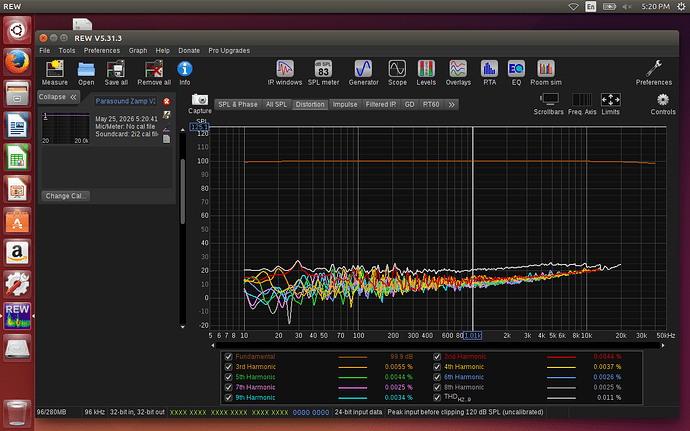Open the Graph menu
This screenshot has width=690, height=431.
pos(138,51)
